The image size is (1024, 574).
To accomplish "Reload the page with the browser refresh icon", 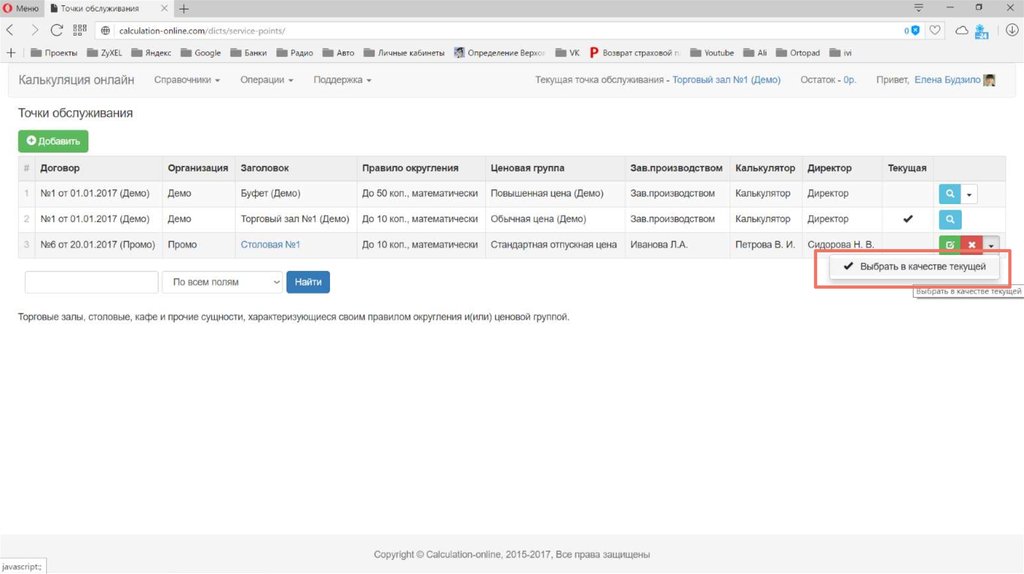I will tap(58, 31).
